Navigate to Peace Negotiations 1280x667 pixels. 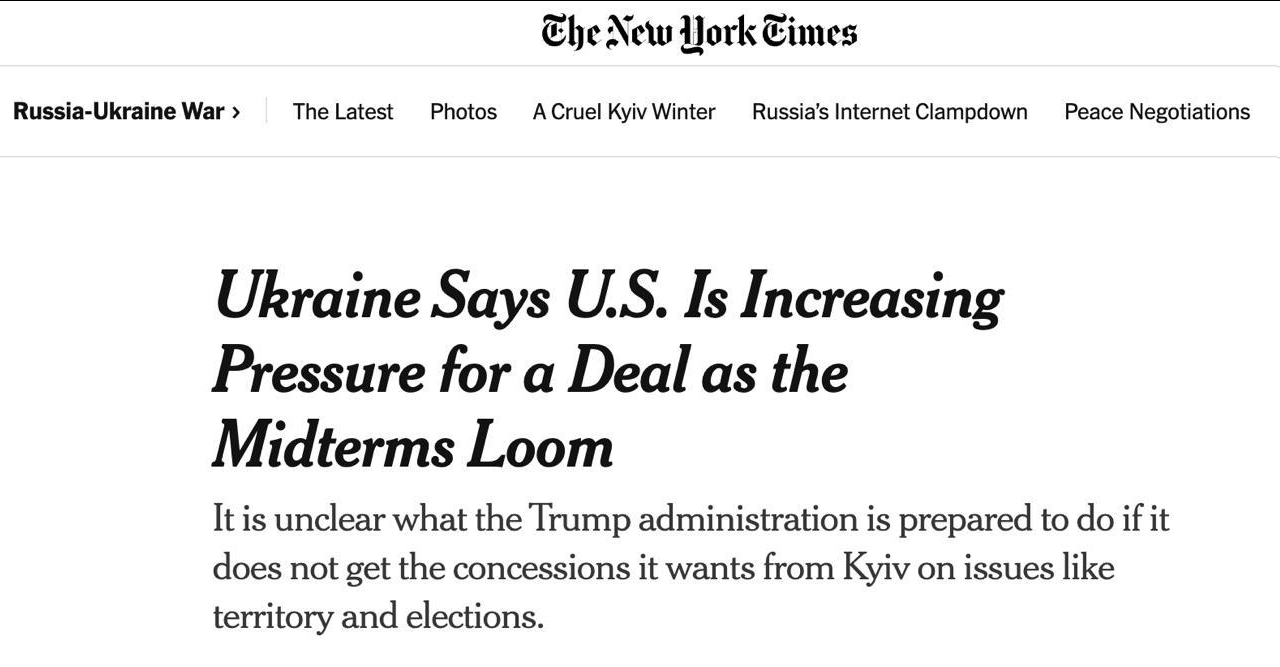coord(1157,112)
